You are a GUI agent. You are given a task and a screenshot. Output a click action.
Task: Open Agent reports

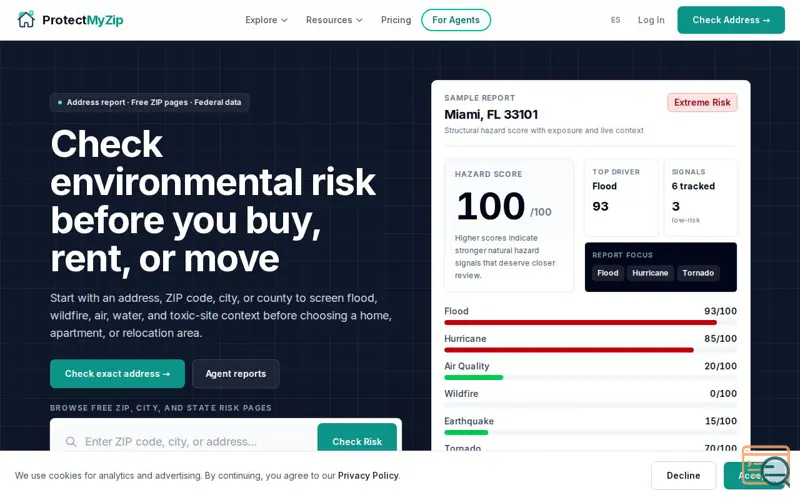[236, 373]
